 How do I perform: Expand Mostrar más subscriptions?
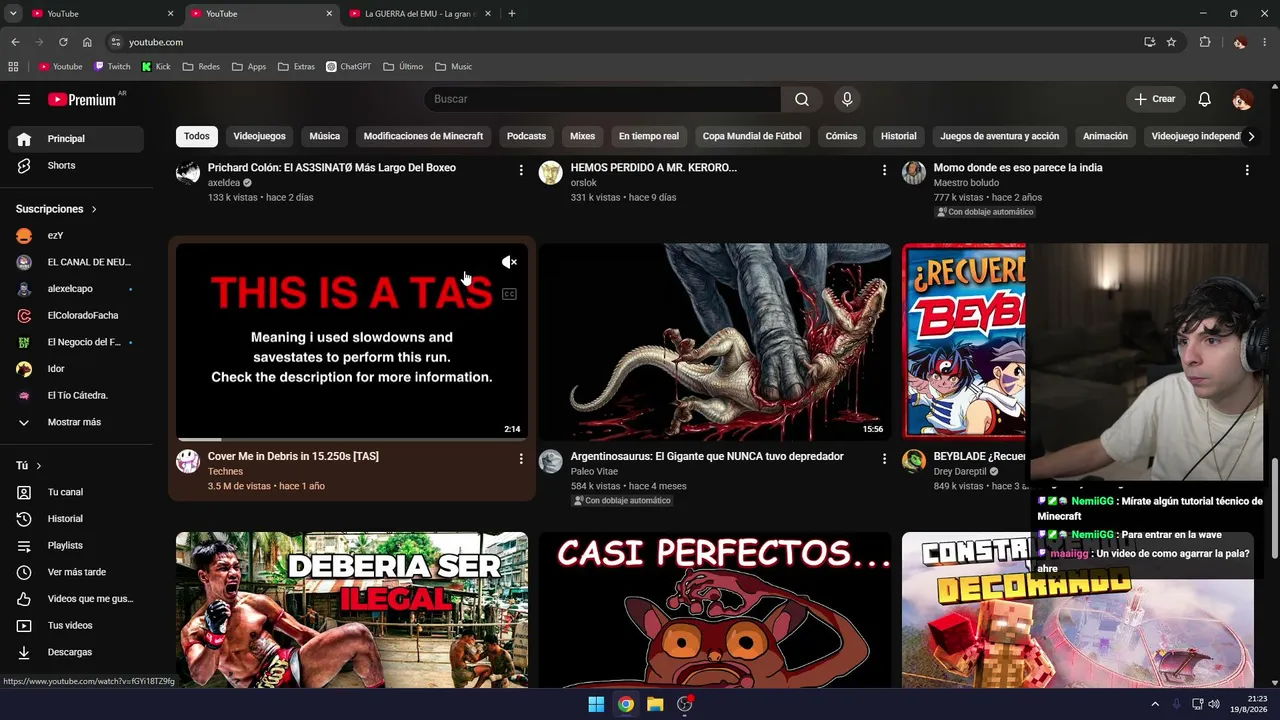[76, 422]
